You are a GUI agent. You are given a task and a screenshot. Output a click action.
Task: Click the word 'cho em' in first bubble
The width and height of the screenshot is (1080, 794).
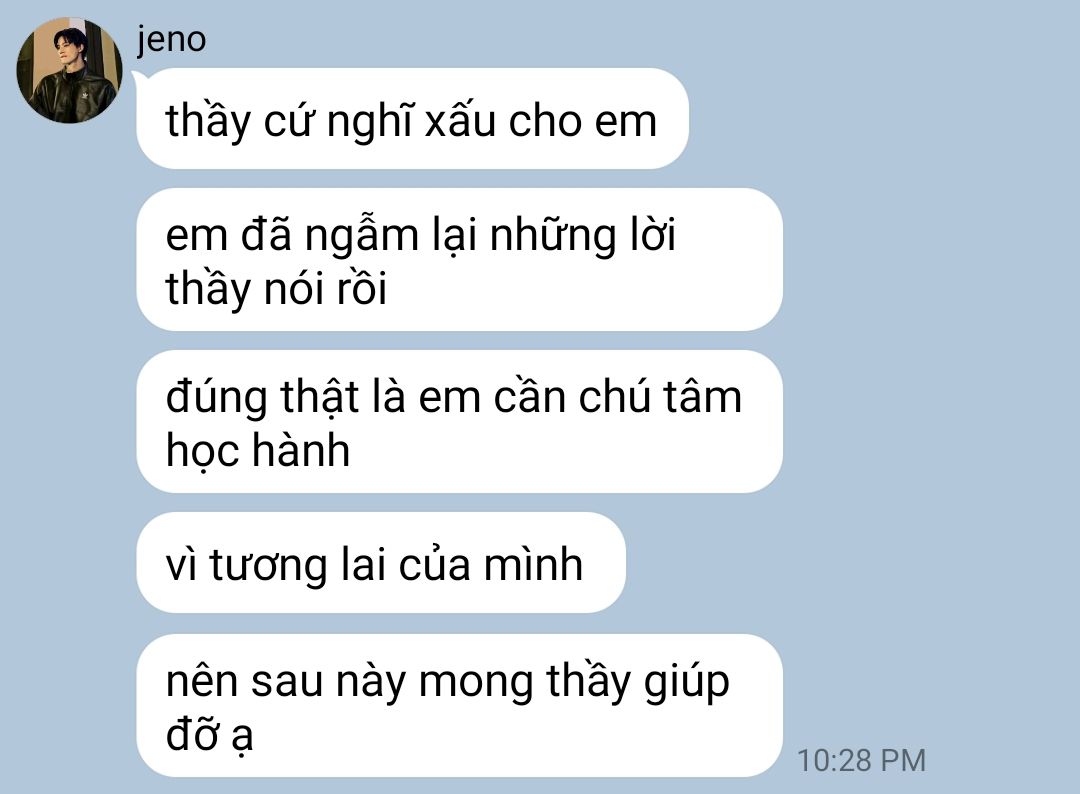coord(583,122)
